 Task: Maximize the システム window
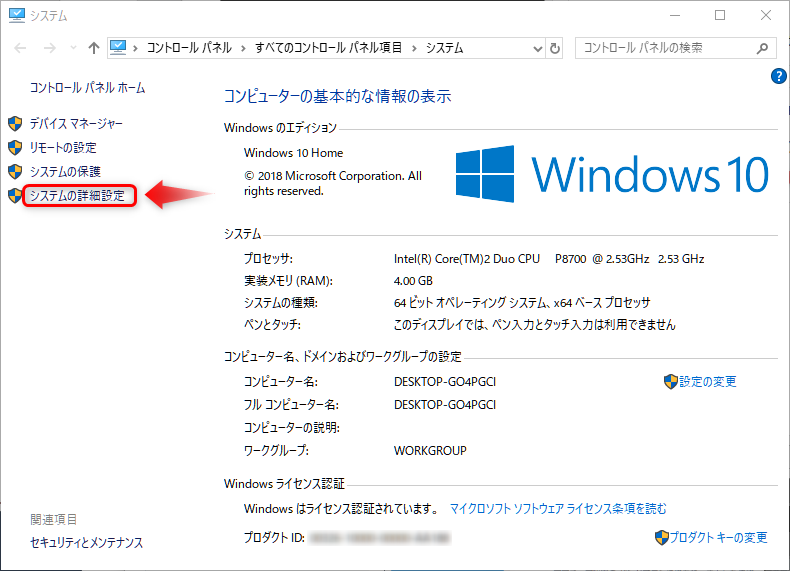click(x=720, y=16)
